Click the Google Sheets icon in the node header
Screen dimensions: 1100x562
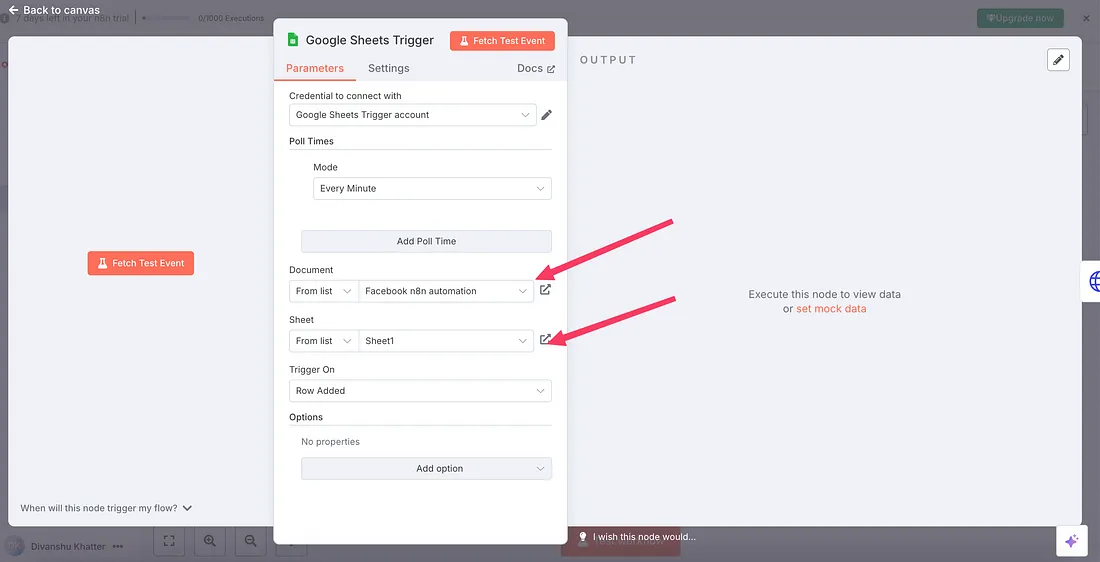click(293, 40)
